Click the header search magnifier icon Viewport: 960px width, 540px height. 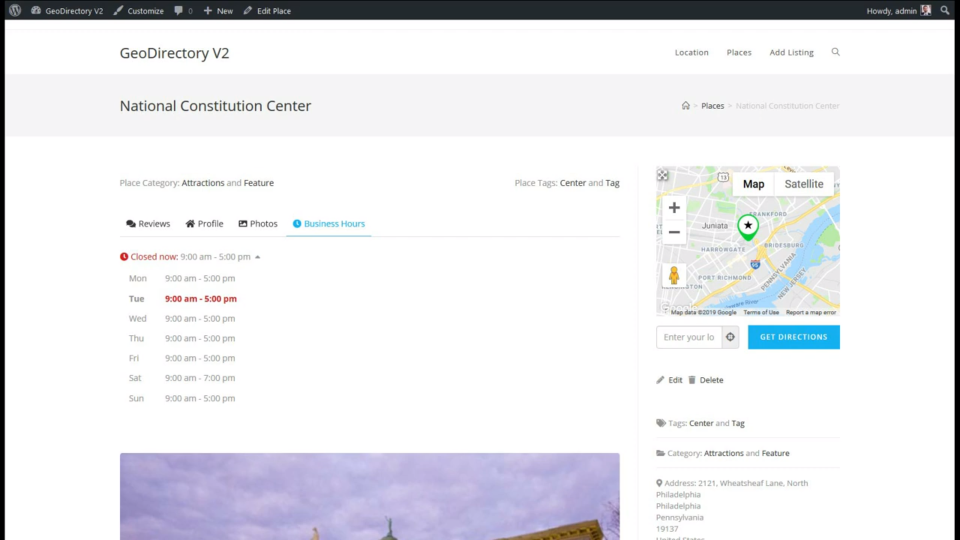click(836, 52)
